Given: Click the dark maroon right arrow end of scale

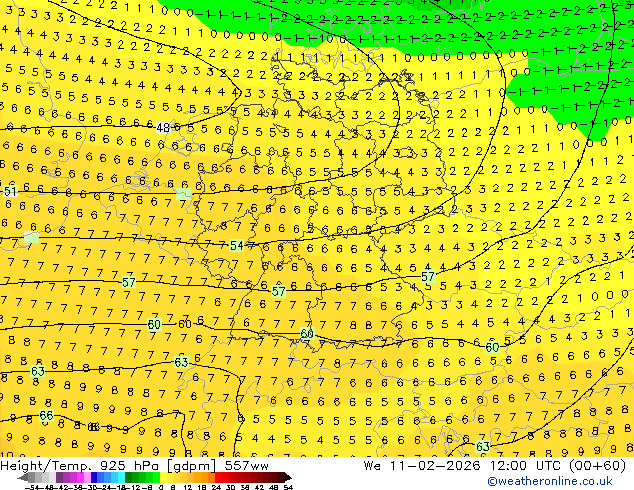Looking at the screenshot, I should coord(288,478).
